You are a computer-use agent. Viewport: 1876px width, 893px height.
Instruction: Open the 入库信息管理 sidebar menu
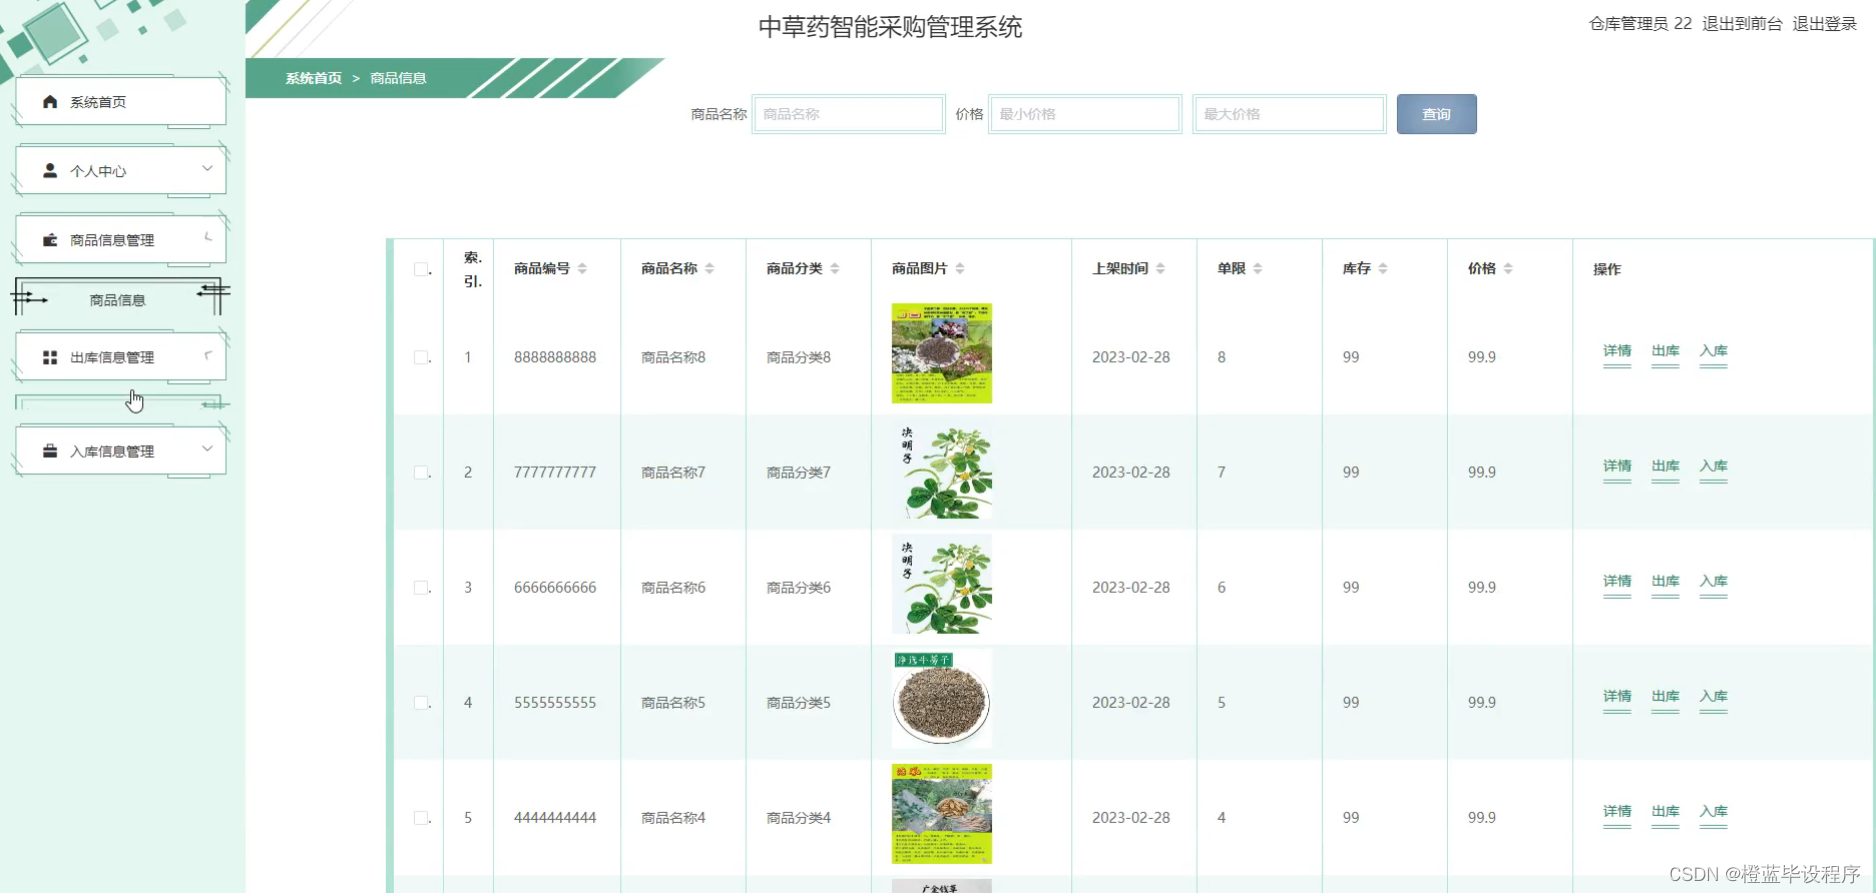(x=121, y=451)
